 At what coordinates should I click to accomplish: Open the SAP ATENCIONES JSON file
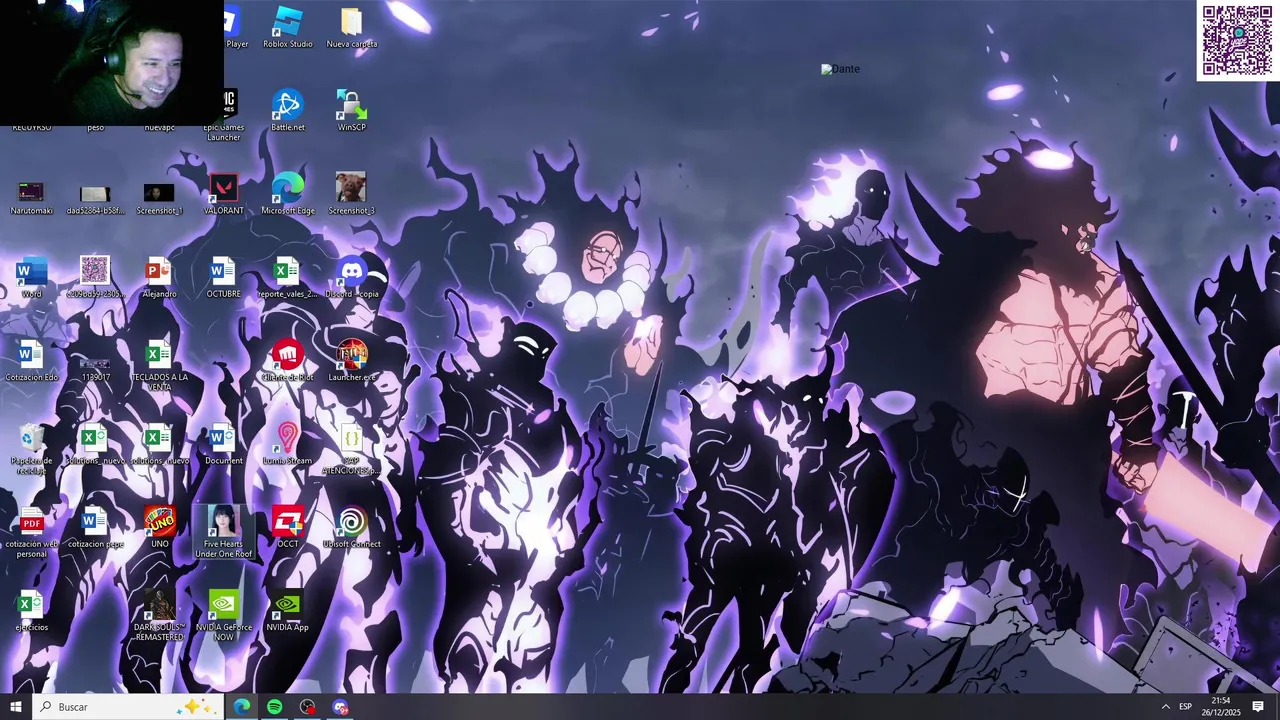351,449
